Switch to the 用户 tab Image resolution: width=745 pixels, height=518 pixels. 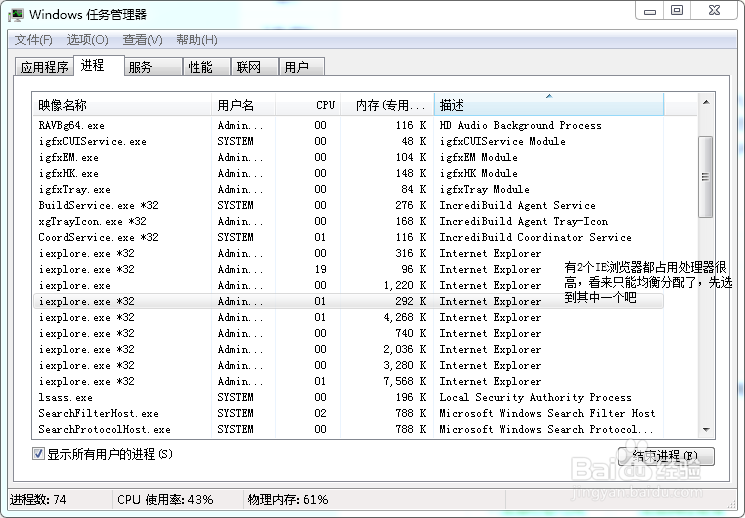pos(302,67)
